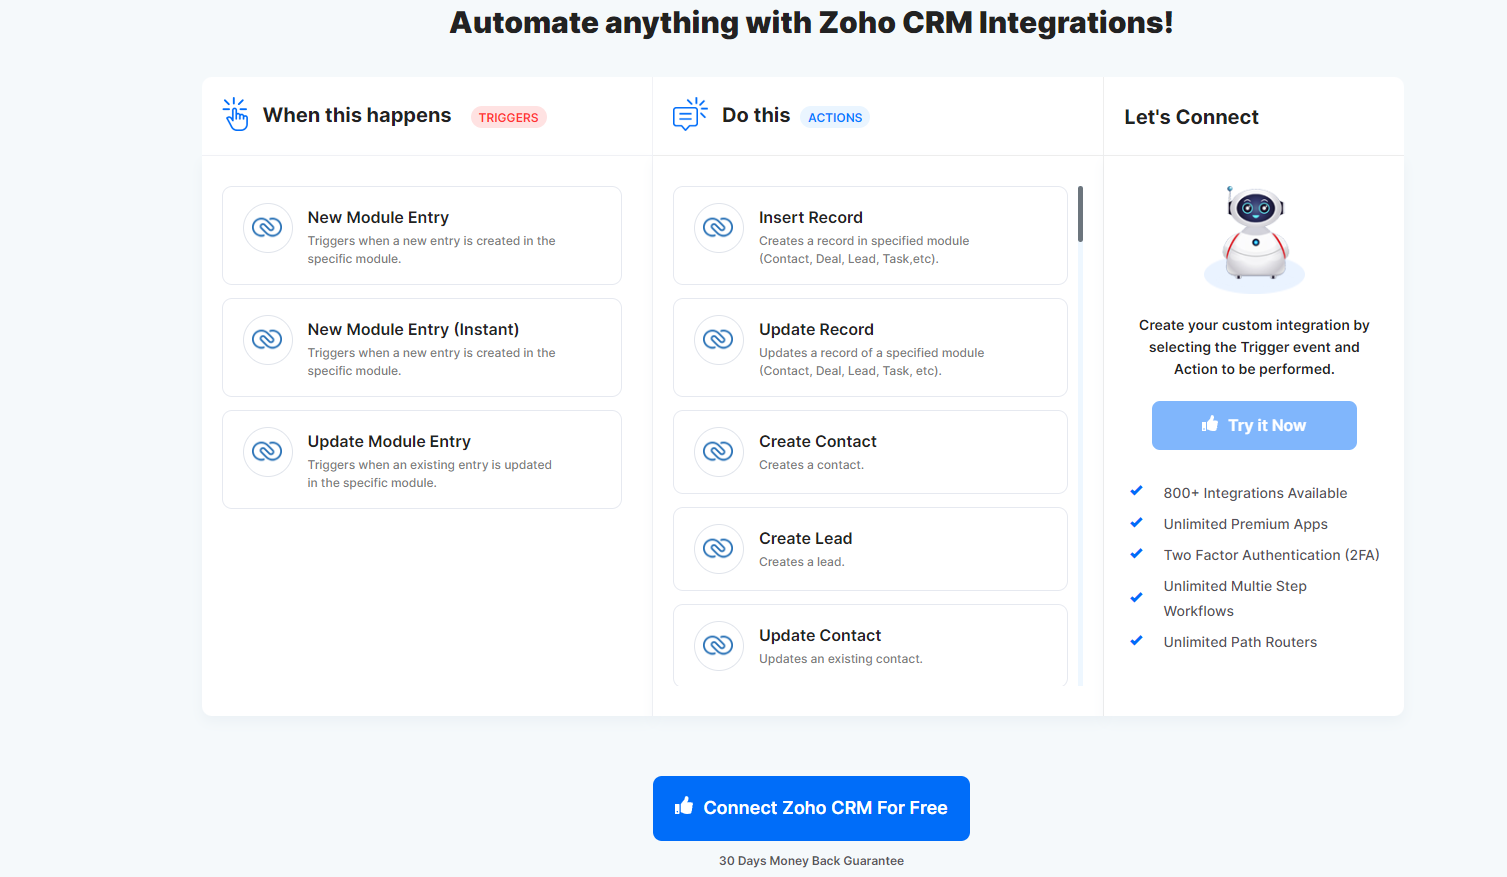
Task: Click the Unlimited Premium Apps text
Action: click(x=1246, y=524)
